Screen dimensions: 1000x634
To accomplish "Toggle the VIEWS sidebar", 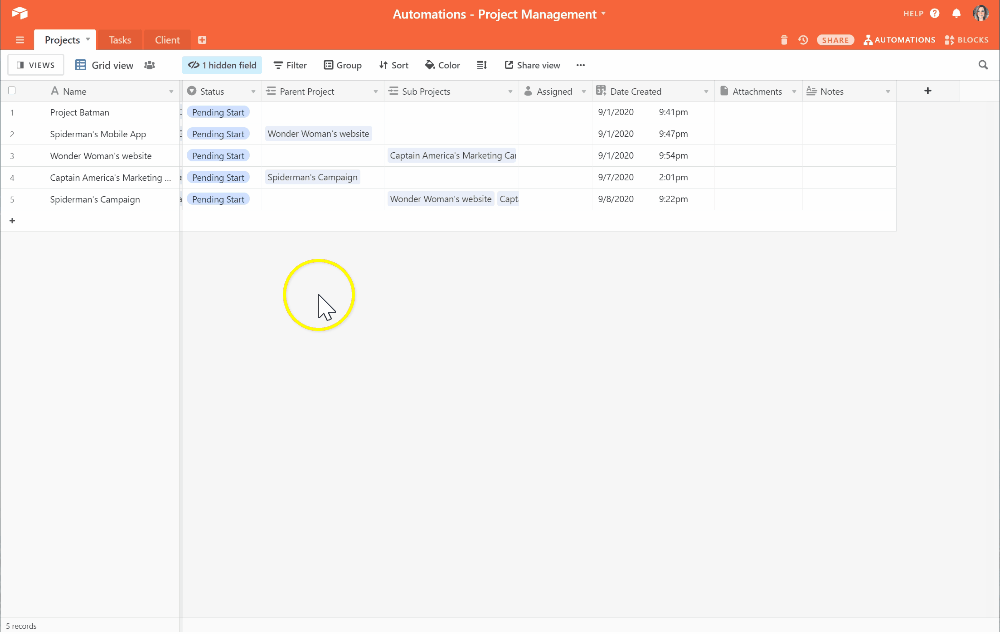I will click(35, 64).
